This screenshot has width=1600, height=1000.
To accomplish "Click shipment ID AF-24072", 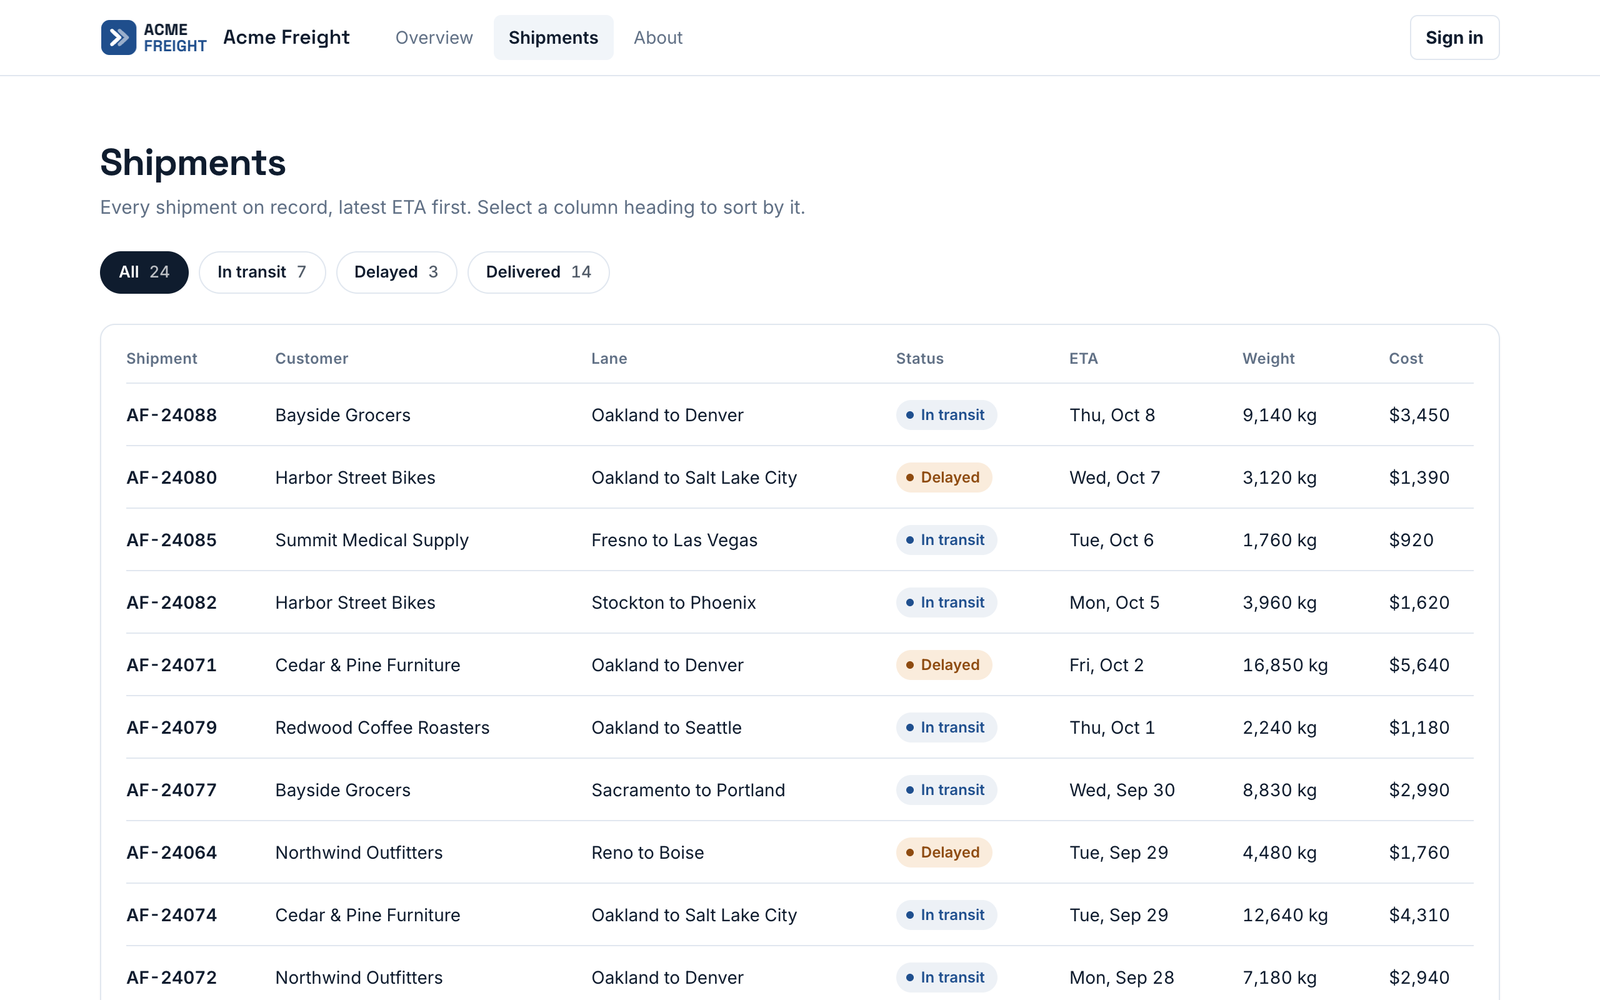I will click(x=171, y=978).
